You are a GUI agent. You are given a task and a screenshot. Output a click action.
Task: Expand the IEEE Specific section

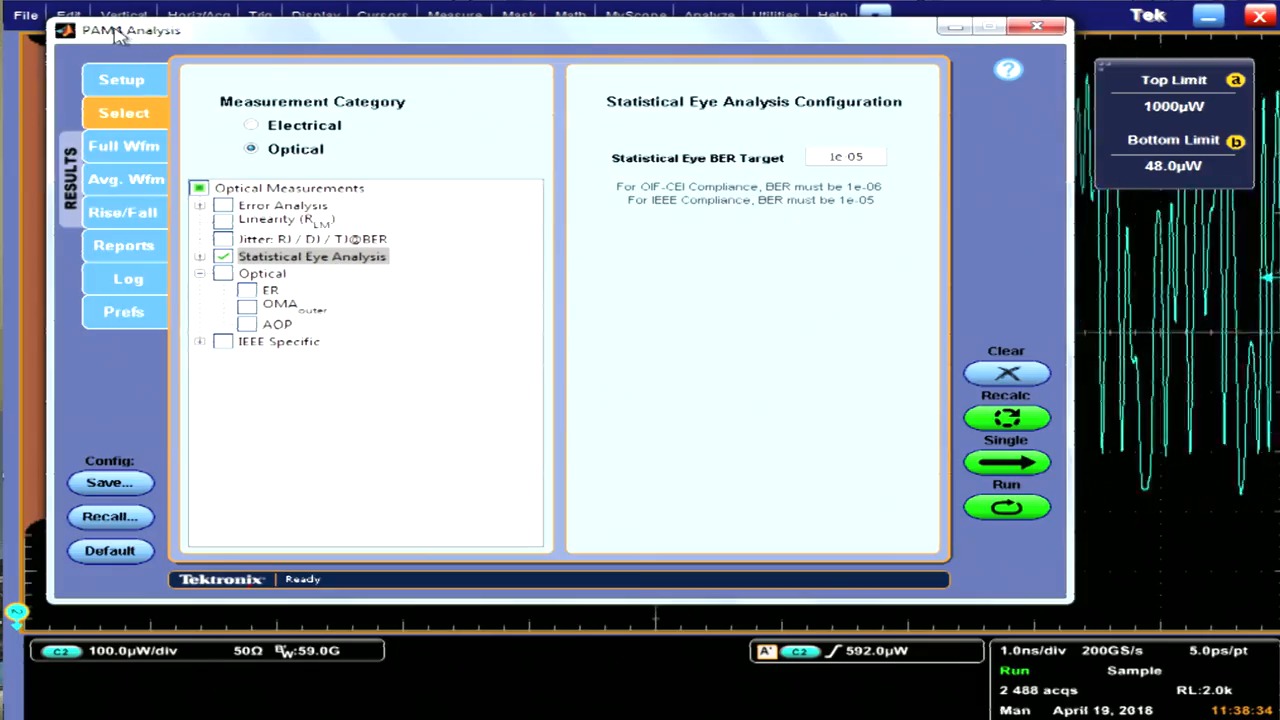pos(199,341)
